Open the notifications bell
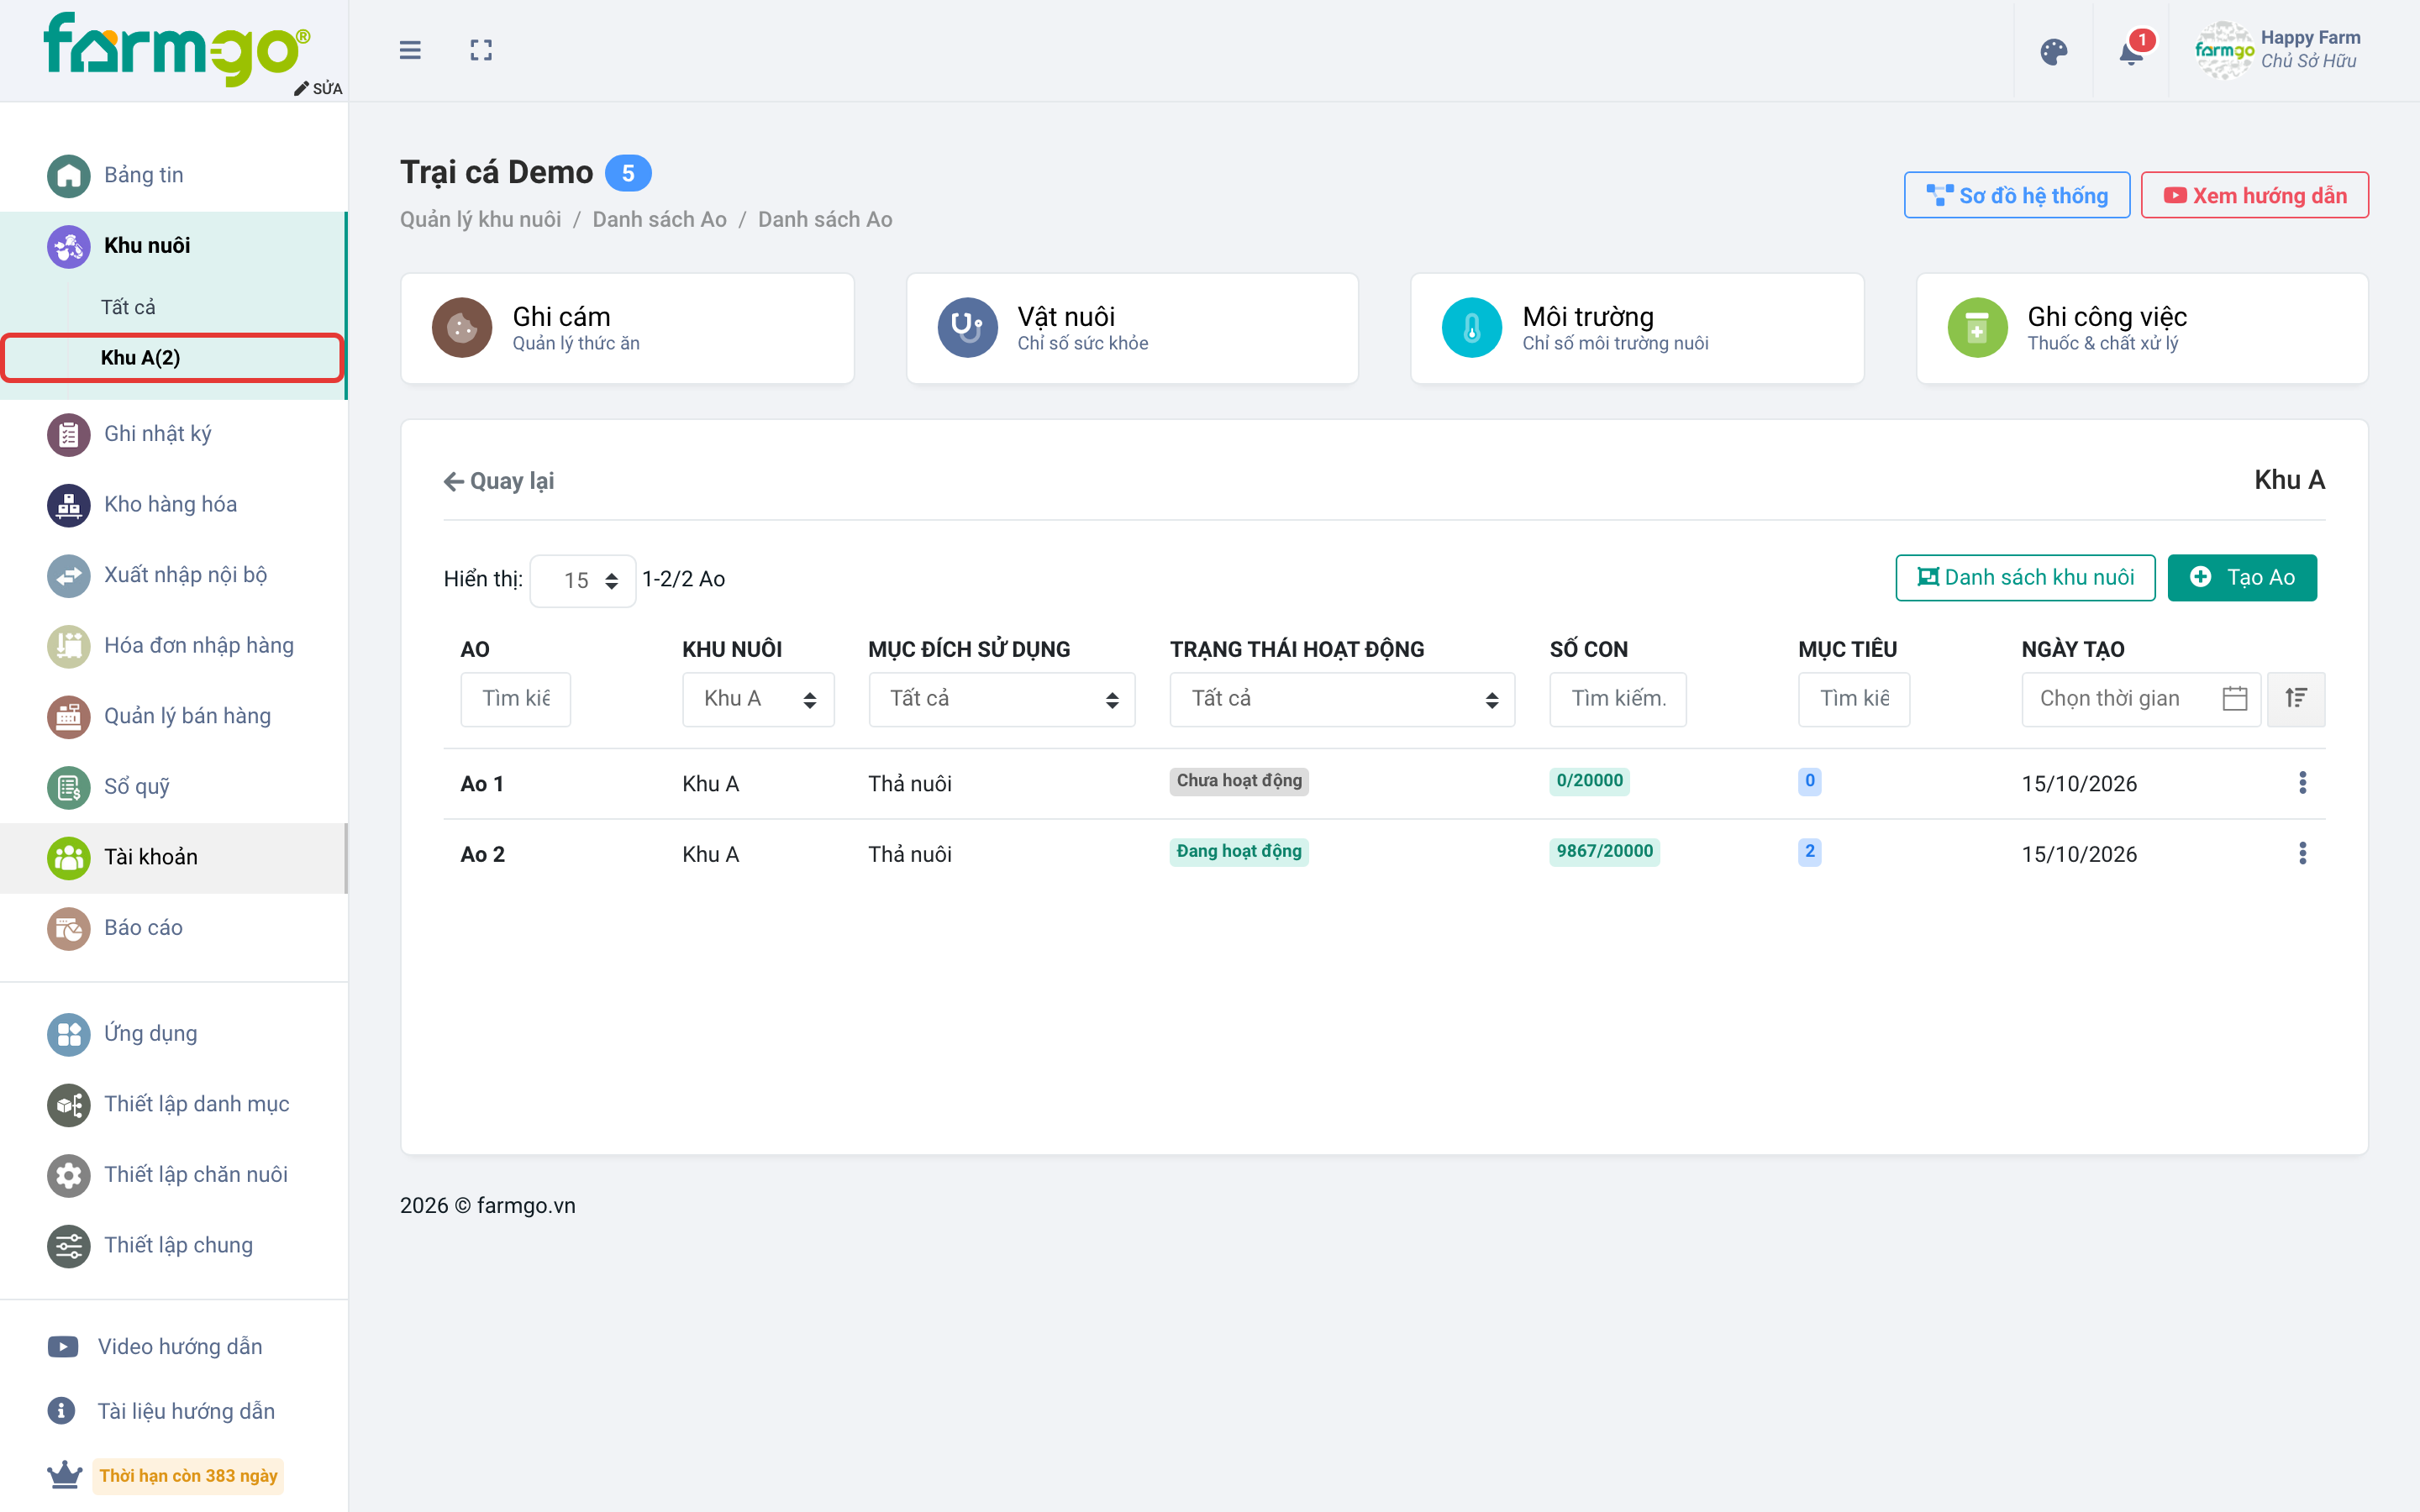 pos(2131,52)
